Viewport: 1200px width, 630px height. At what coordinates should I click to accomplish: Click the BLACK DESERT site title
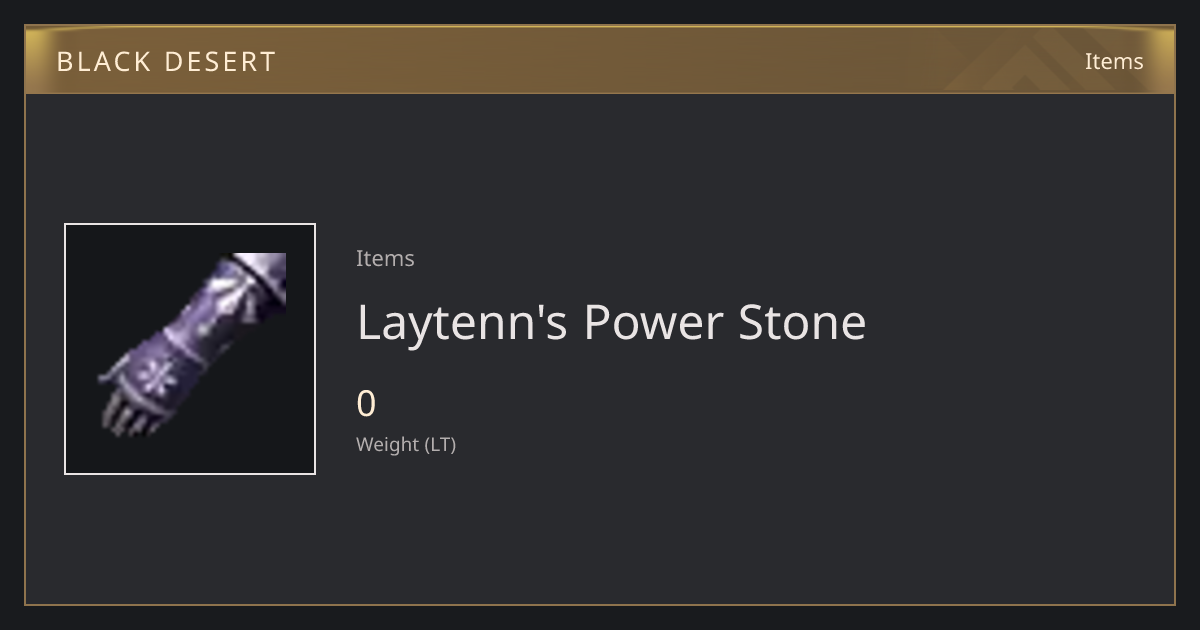(x=166, y=61)
